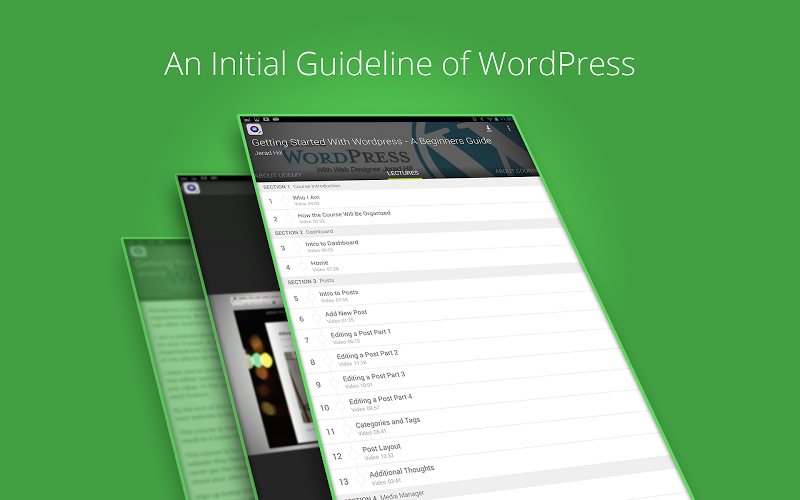Tap the progress circle for lecture 1
800x500 pixels.
coord(285,201)
